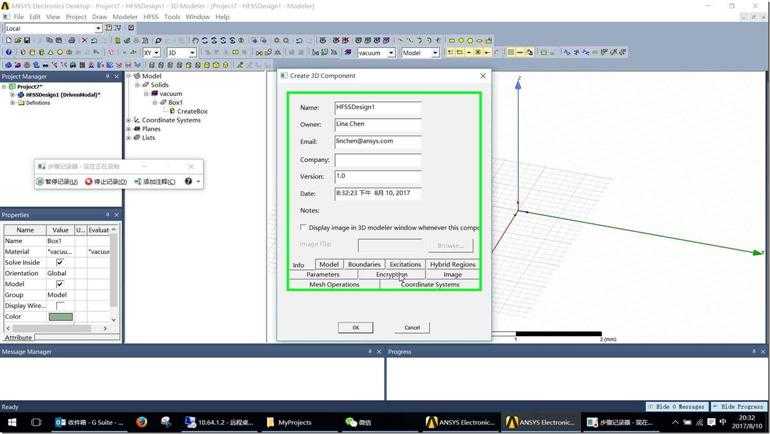Viewport: 770px width, 434px height.
Task: Open the File menu
Action: [19, 17]
